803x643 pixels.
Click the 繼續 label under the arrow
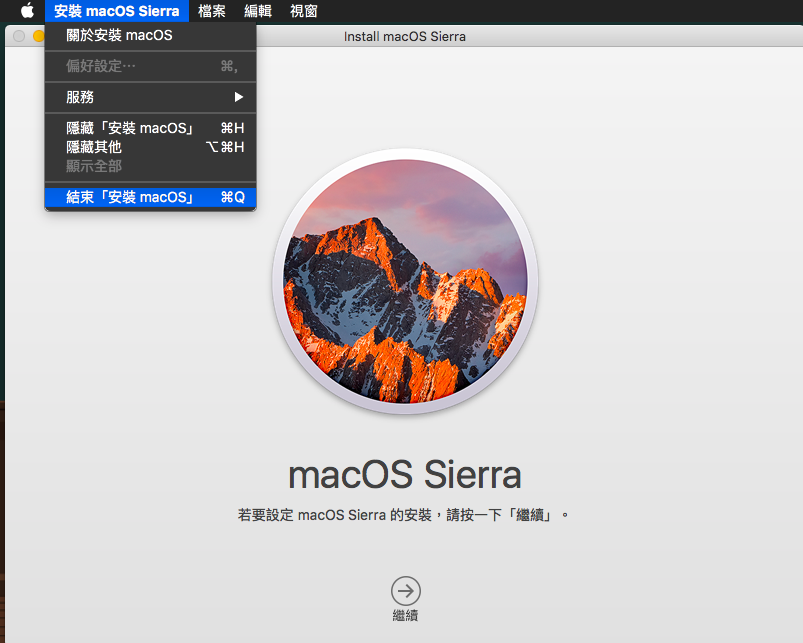coord(406,615)
